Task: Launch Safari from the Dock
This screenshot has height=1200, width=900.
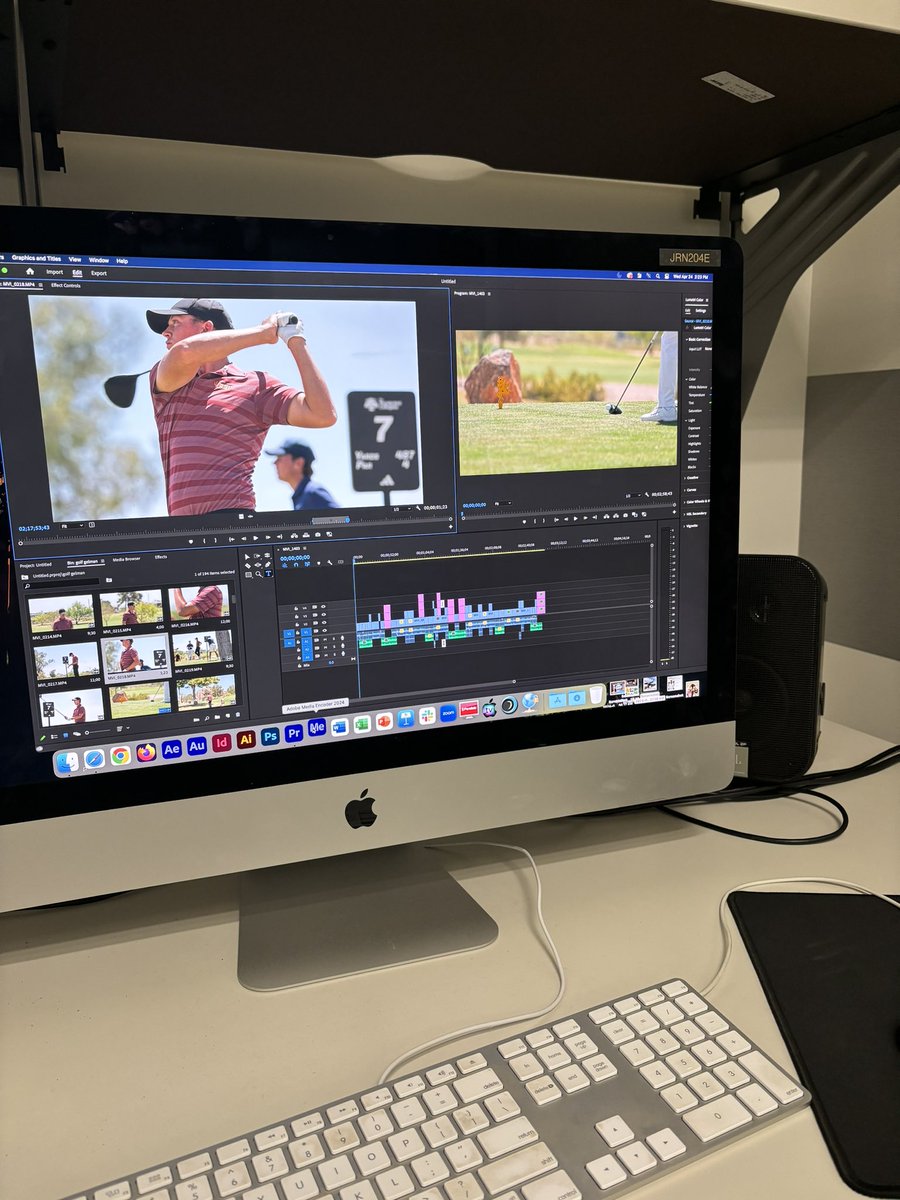Action: pyautogui.click(x=94, y=759)
